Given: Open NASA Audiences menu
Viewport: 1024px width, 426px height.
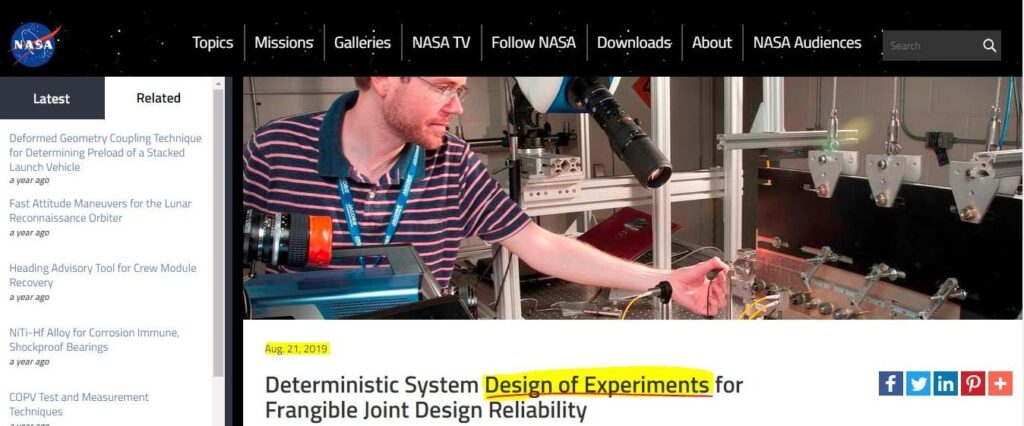Looking at the screenshot, I should tap(807, 43).
